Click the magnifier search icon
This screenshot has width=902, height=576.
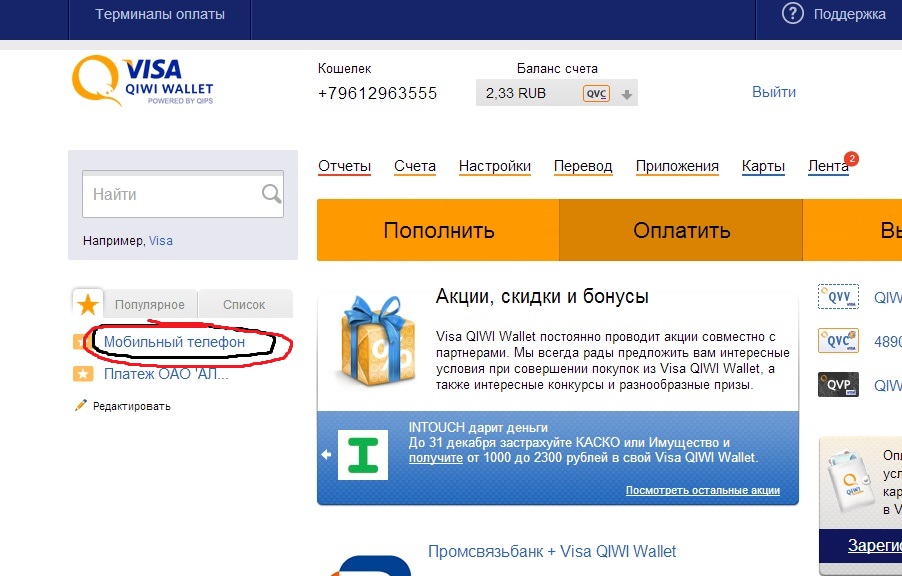click(271, 194)
